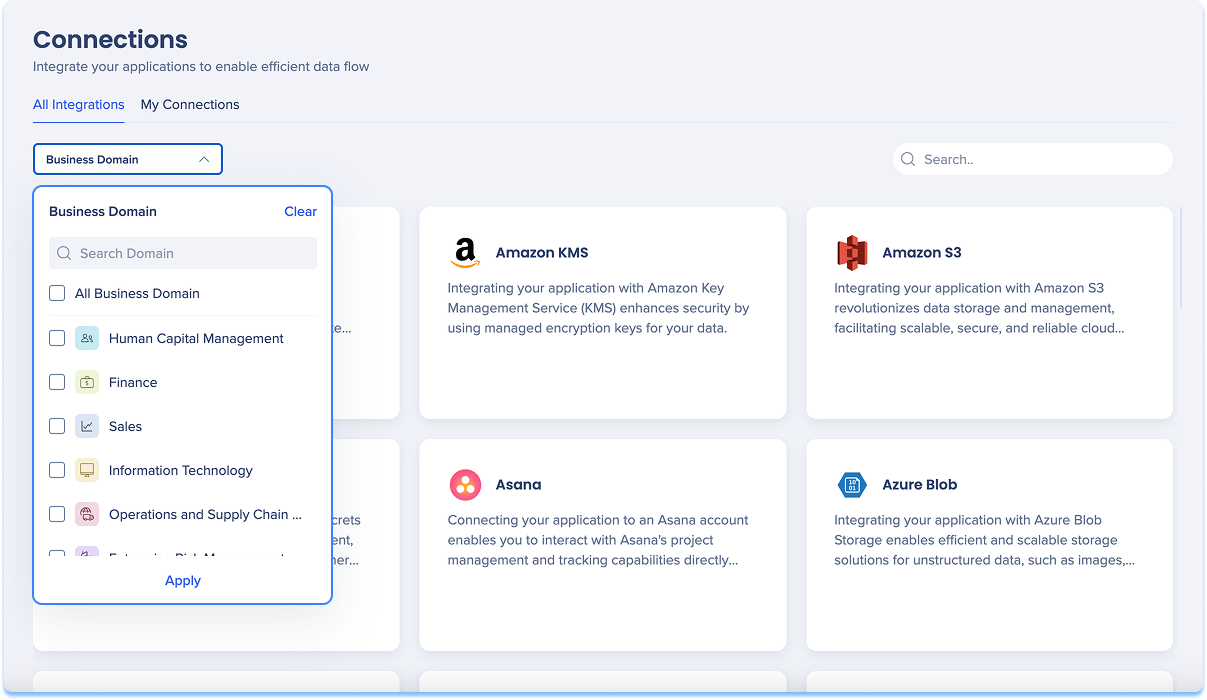Select the Sales checkbox
This screenshot has width=1207, height=700.
click(x=57, y=426)
